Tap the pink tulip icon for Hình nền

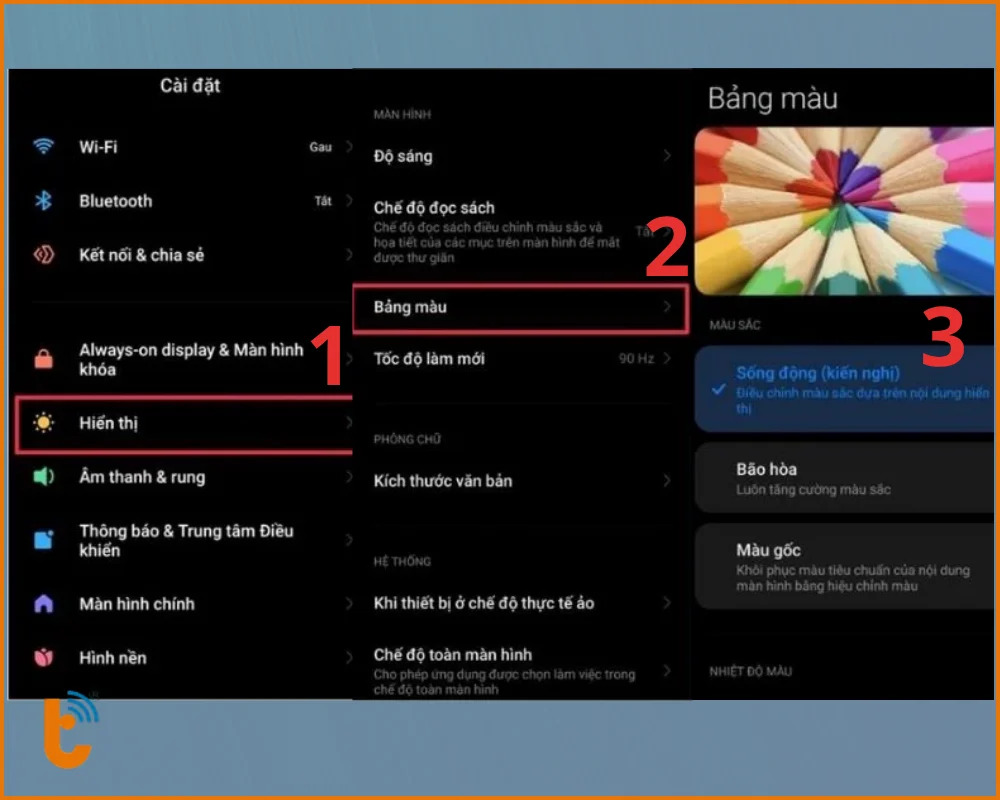[x=43, y=657]
